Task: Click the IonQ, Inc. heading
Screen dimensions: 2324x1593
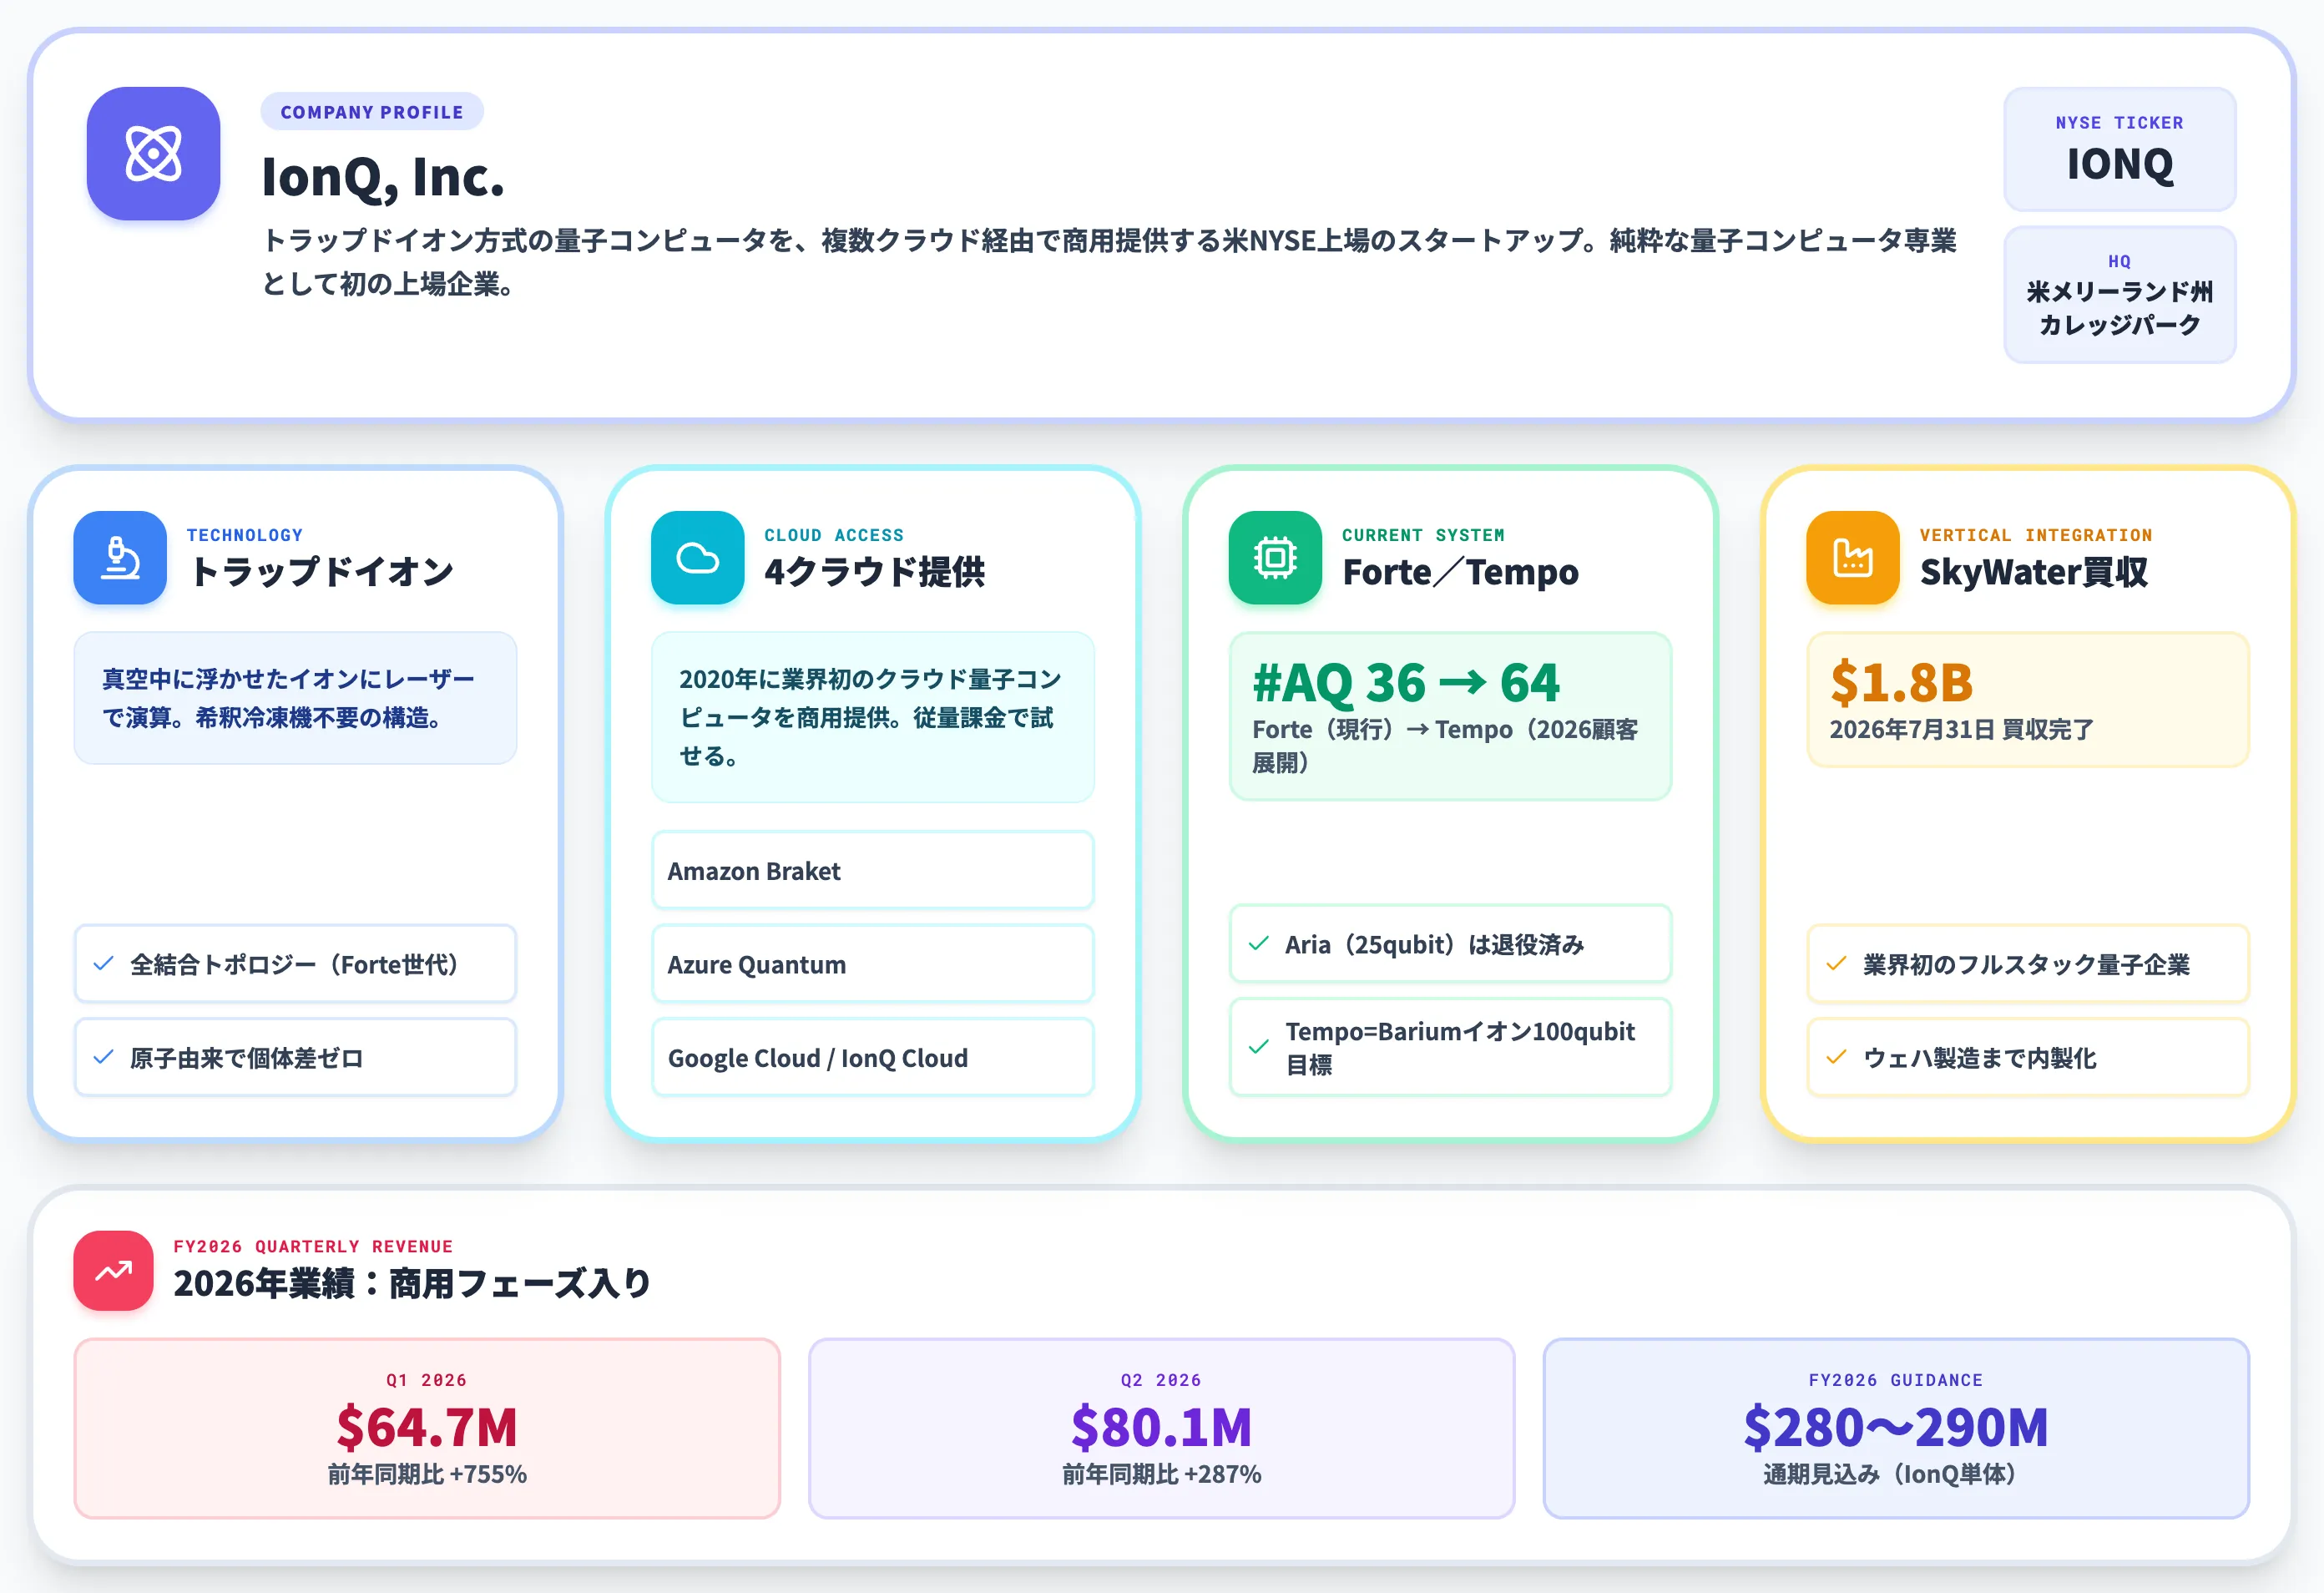Action: pyautogui.click(x=383, y=177)
